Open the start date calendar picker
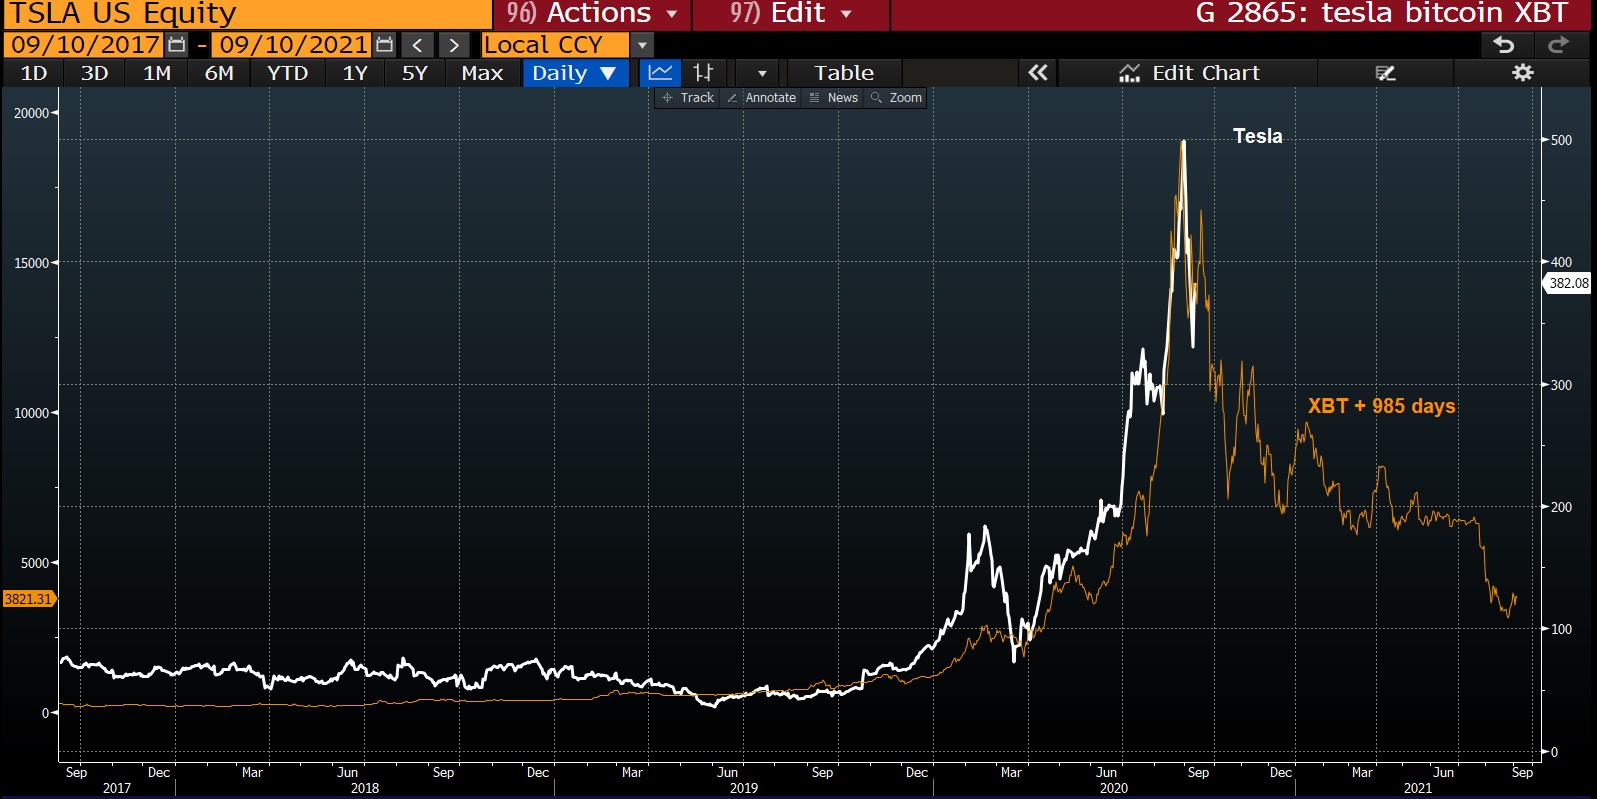This screenshot has width=1597, height=799. click(x=177, y=45)
